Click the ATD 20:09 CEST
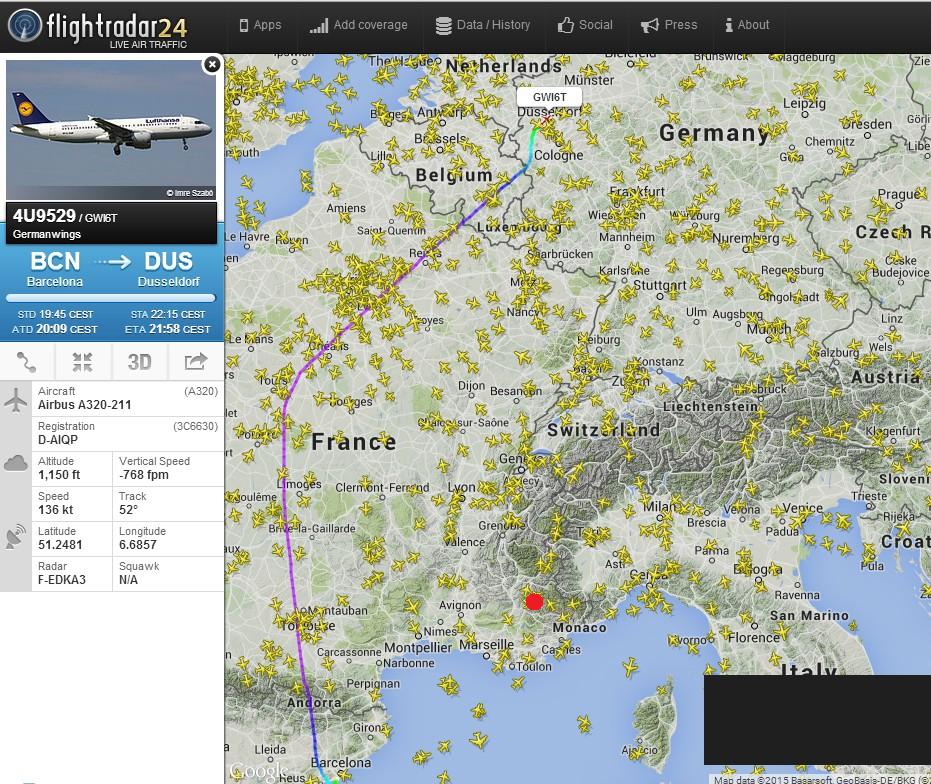 tap(55, 329)
